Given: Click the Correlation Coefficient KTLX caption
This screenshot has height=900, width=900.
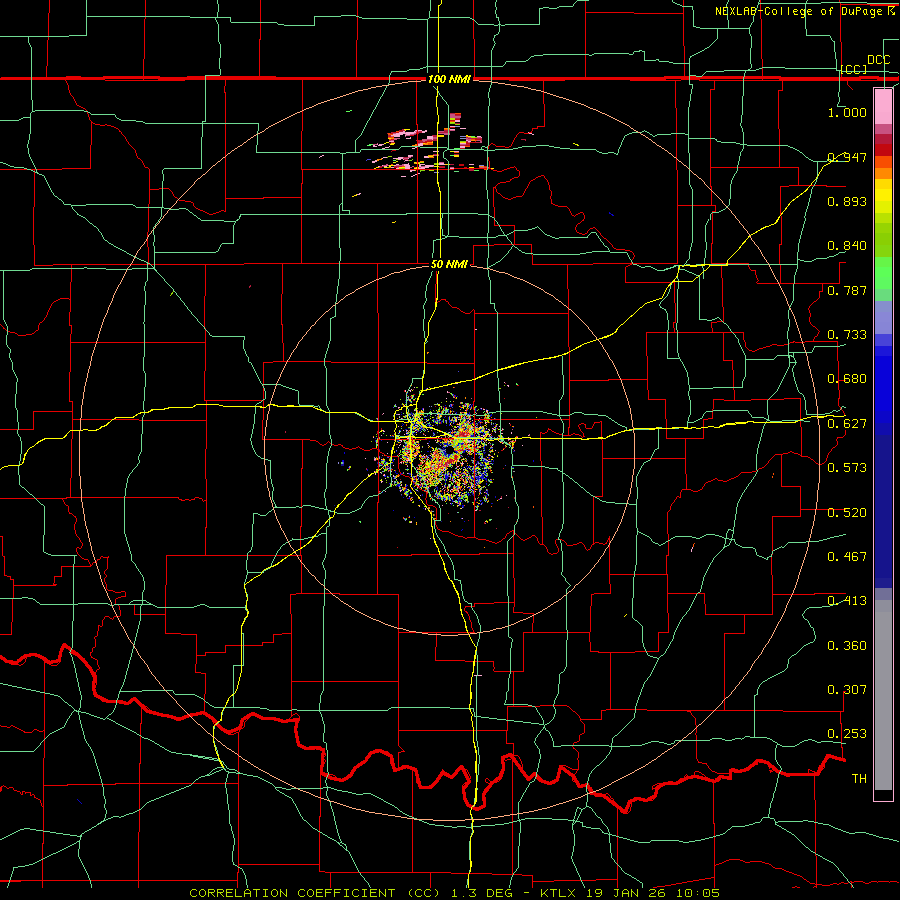Looking at the screenshot, I should click(x=454, y=893).
